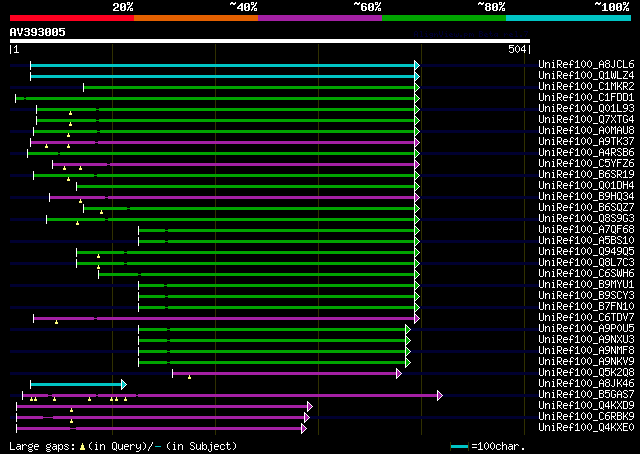Select the UniRef100_A4RSB6 row label
640x454 pixels.
(x=586, y=153)
